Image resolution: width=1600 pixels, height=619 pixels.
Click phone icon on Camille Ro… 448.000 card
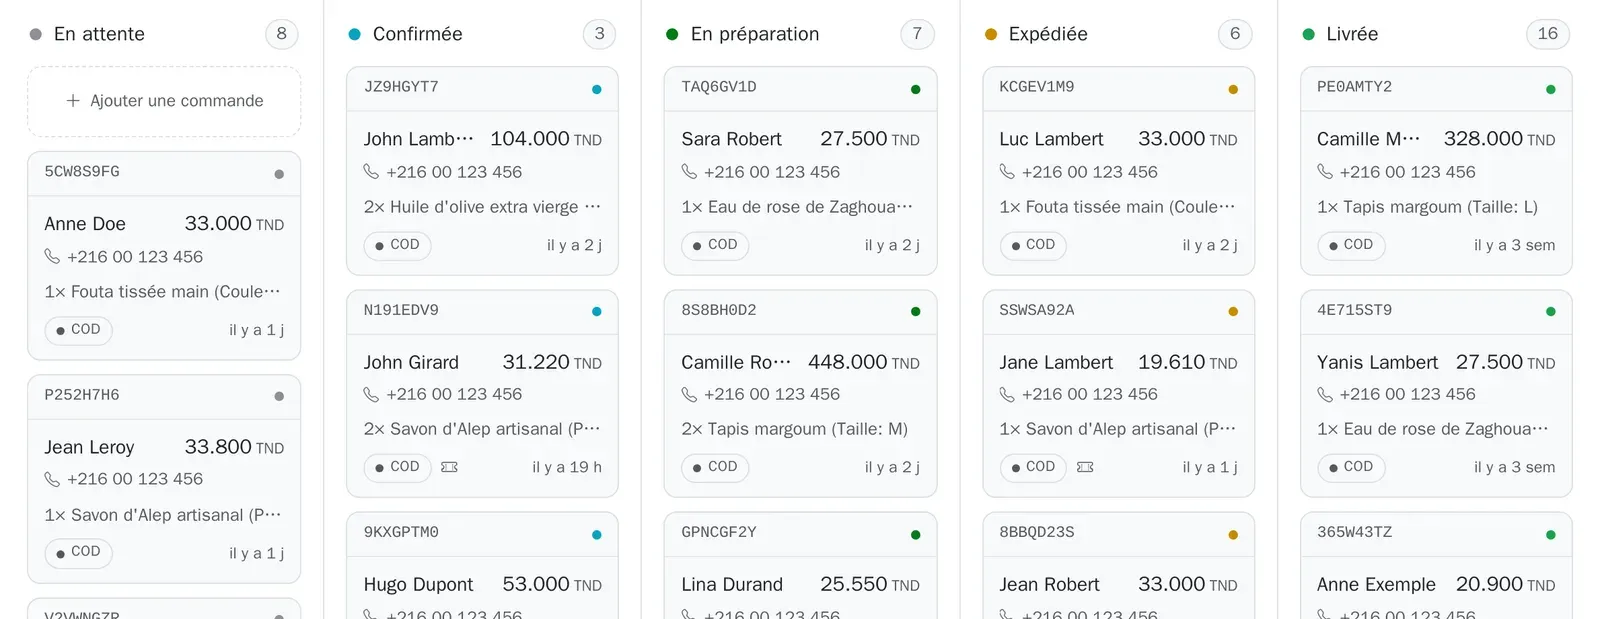point(689,395)
